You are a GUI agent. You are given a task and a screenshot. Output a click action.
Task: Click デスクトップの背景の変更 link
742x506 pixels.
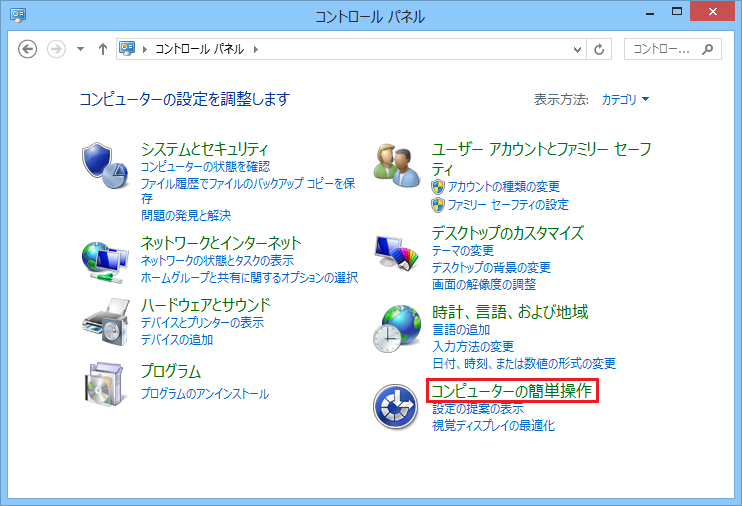point(491,267)
